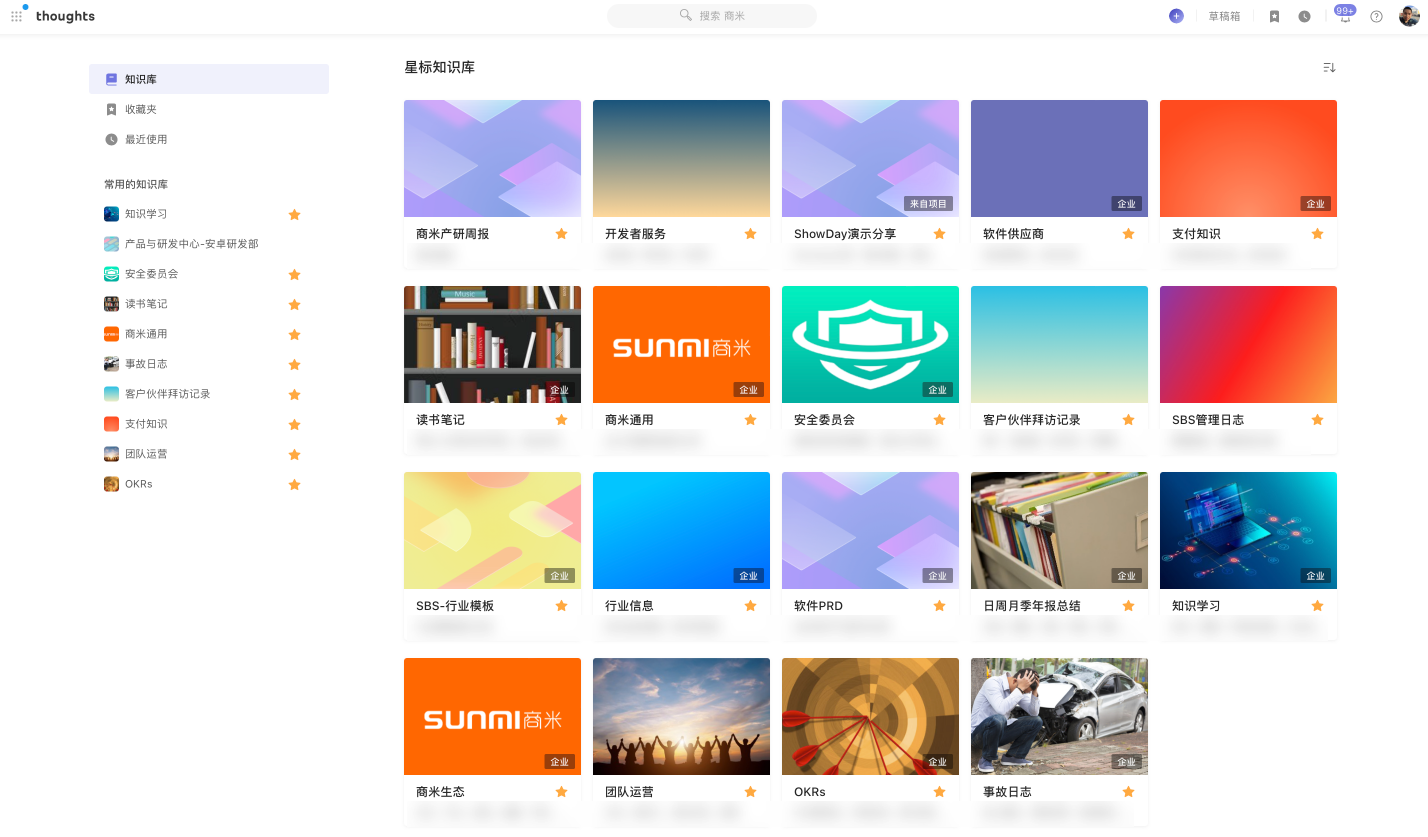Open 知识学习 in sidebar list
Screen dimensions: 1428x837
coord(146,214)
